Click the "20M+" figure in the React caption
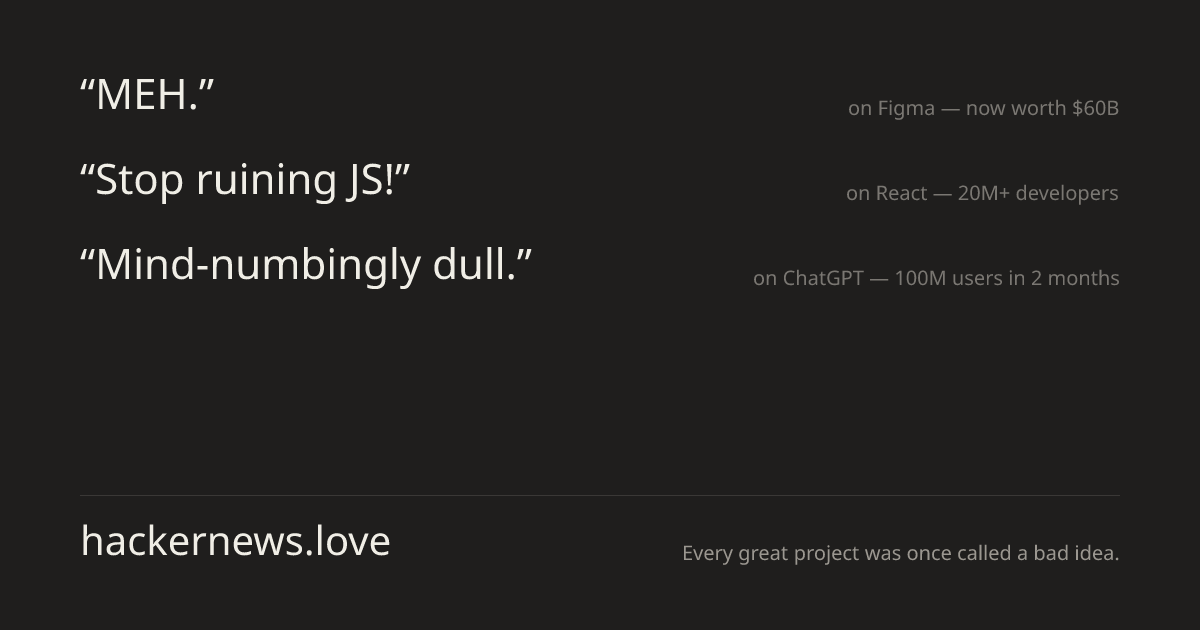Screen dimensions: 1200x630 coord(983,193)
